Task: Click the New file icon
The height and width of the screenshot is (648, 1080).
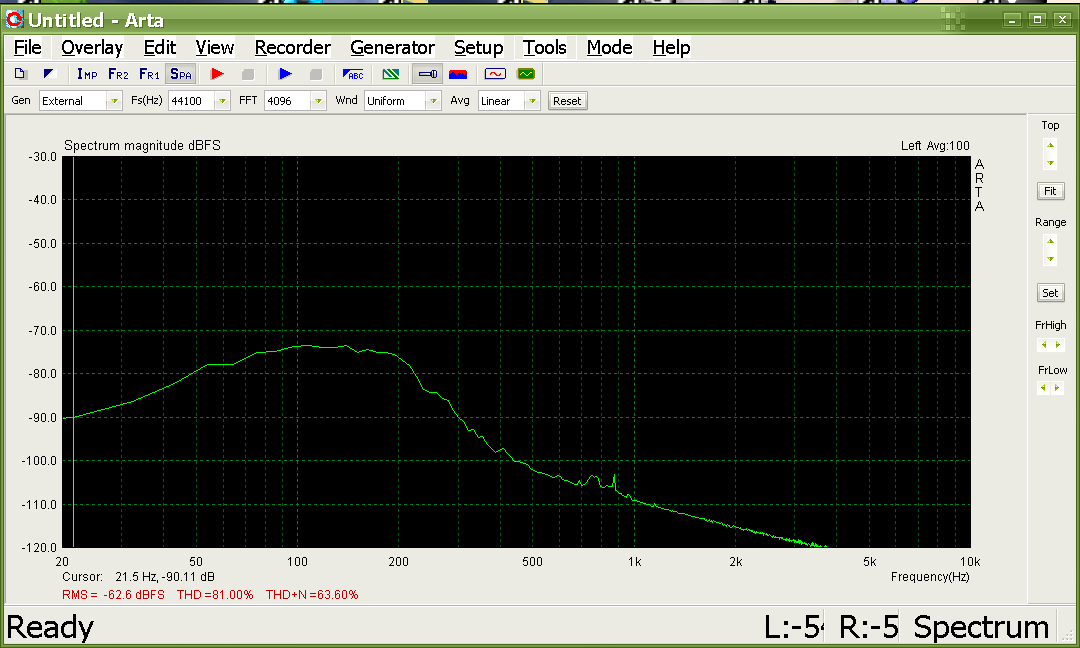Action: tap(20, 74)
